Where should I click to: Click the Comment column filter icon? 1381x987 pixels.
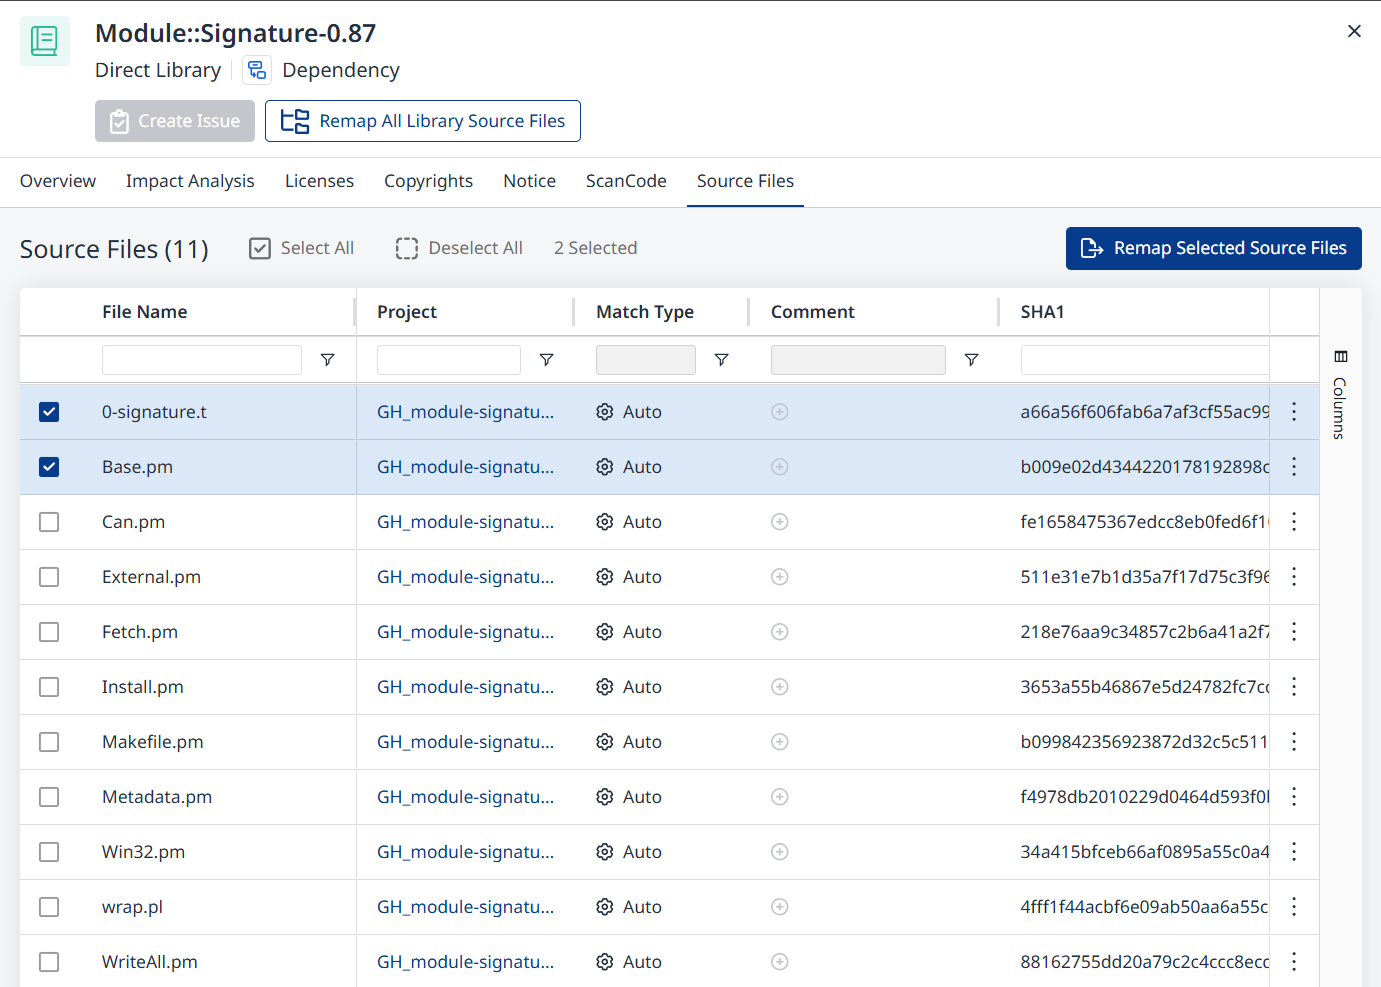pyautogui.click(x=971, y=360)
